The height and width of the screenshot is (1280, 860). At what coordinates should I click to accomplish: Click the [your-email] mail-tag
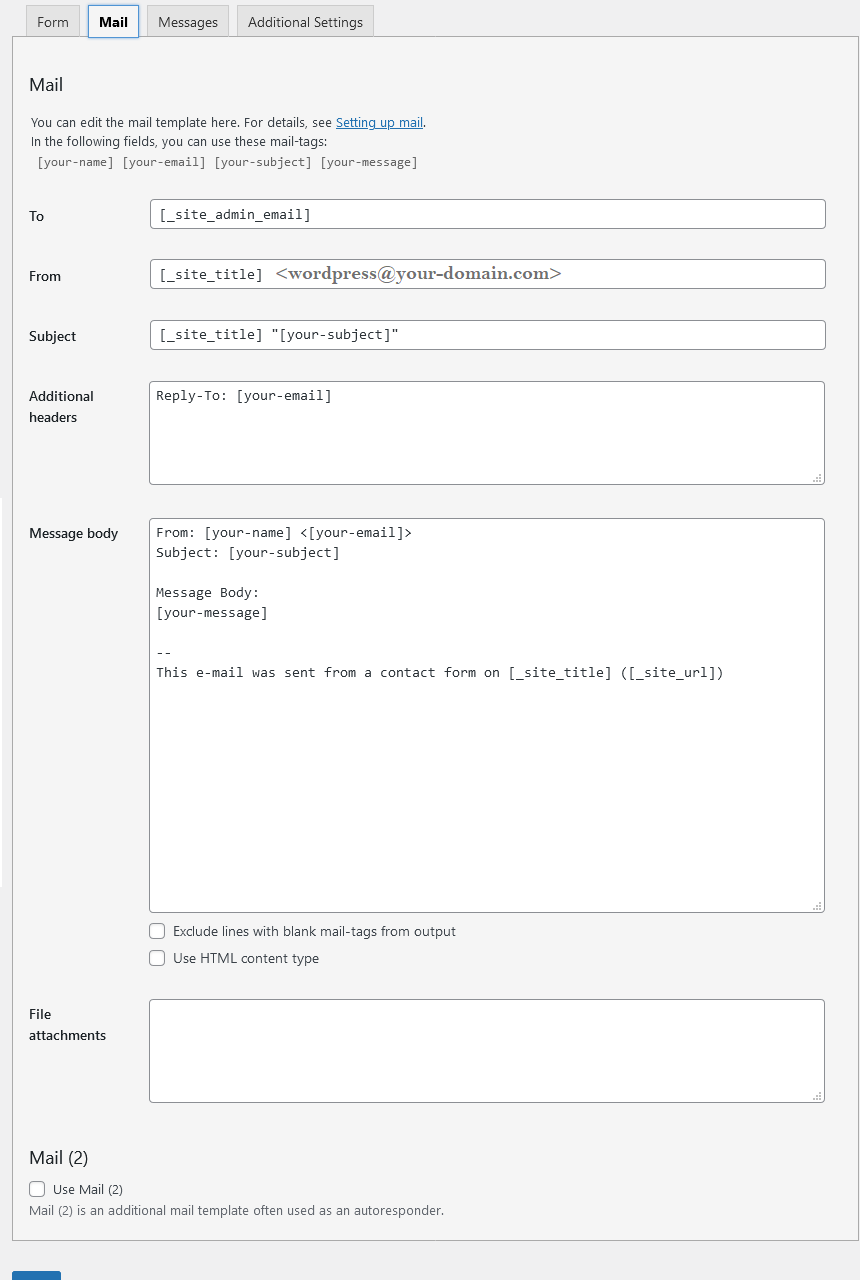(164, 161)
